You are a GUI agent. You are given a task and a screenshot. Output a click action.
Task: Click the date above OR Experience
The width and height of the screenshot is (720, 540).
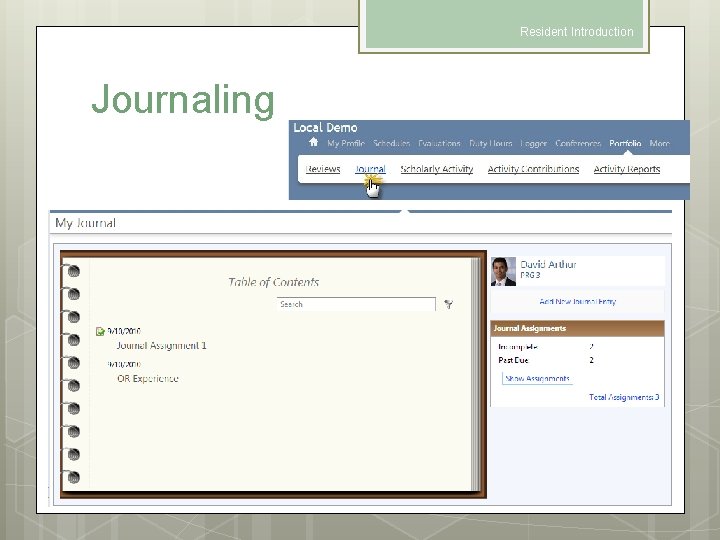click(124, 364)
